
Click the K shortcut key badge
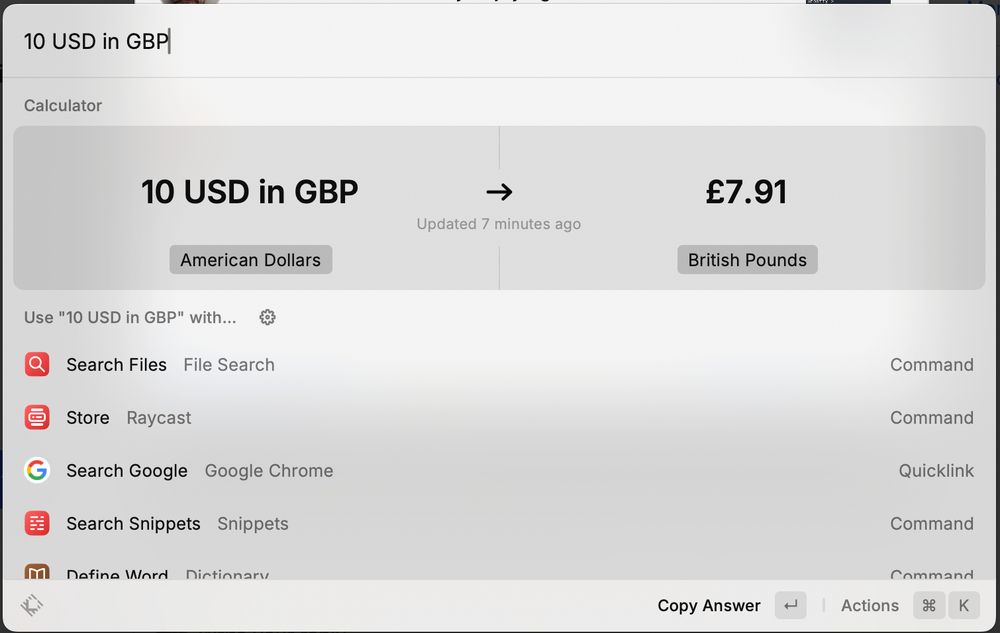[x=964, y=606]
